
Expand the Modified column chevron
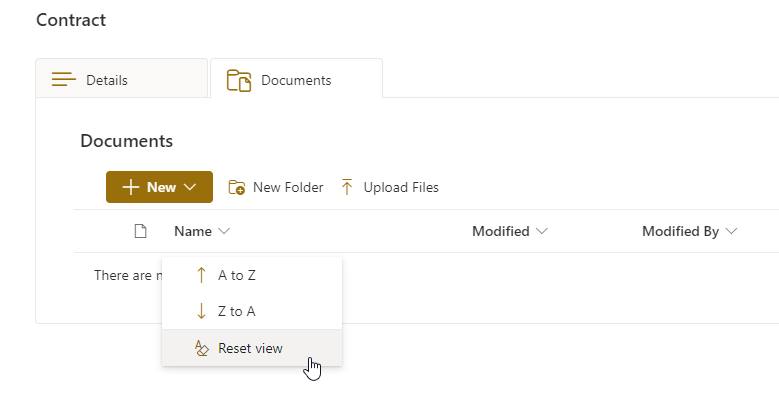point(542,231)
